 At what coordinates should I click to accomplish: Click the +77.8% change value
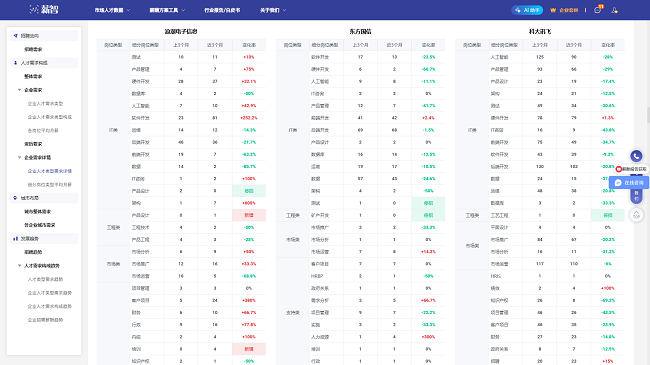pos(249,325)
